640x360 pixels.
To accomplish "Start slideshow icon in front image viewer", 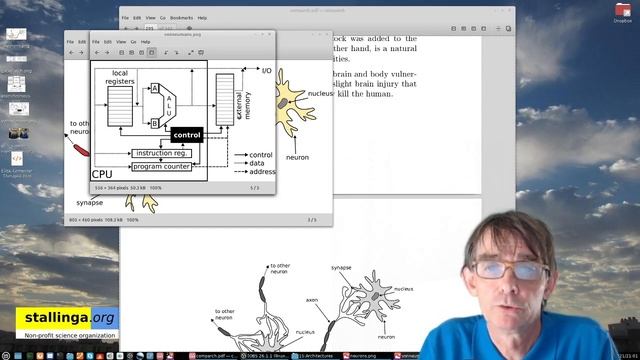I will tap(201, 53).
